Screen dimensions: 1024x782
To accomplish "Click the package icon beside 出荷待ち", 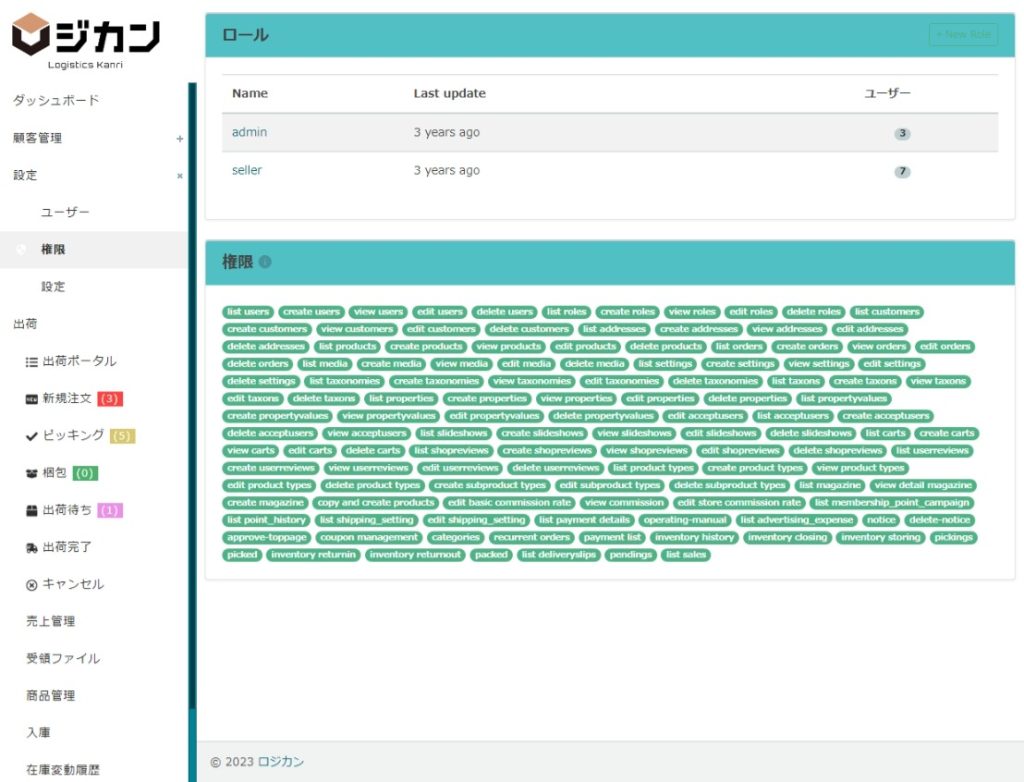I will click(31, 510).
